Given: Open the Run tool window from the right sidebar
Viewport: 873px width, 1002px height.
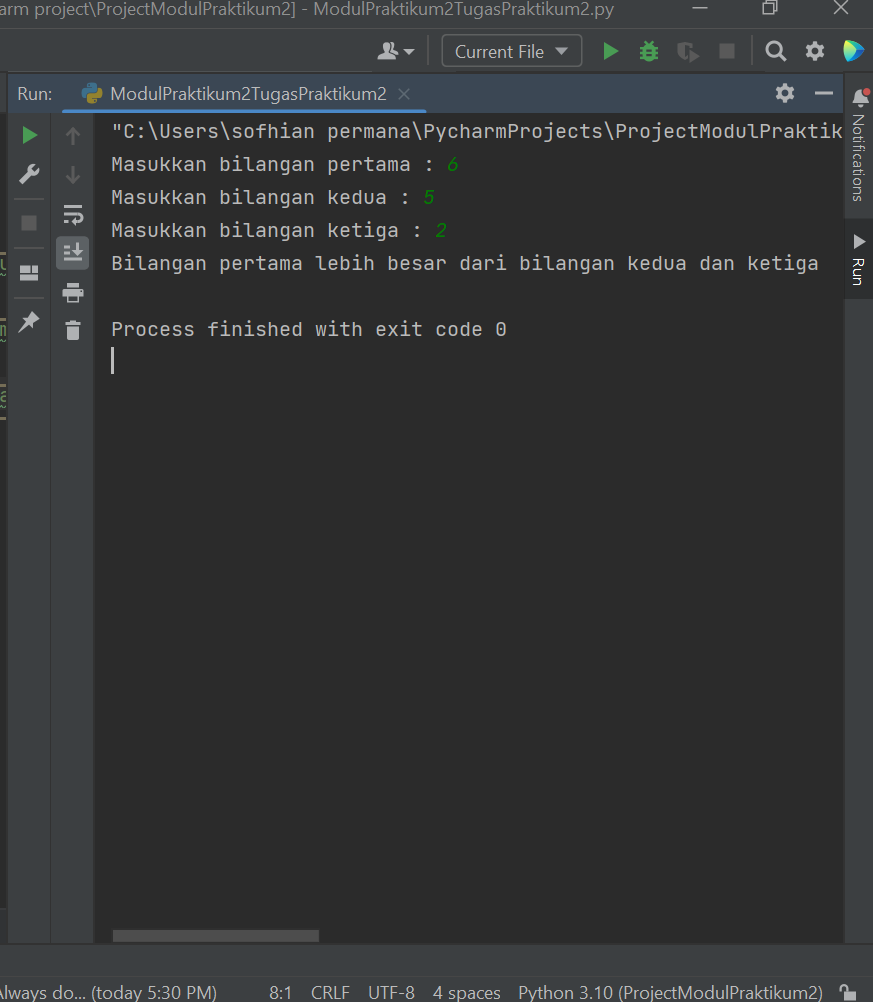Looking at the screenshot, I should point(858,253).
